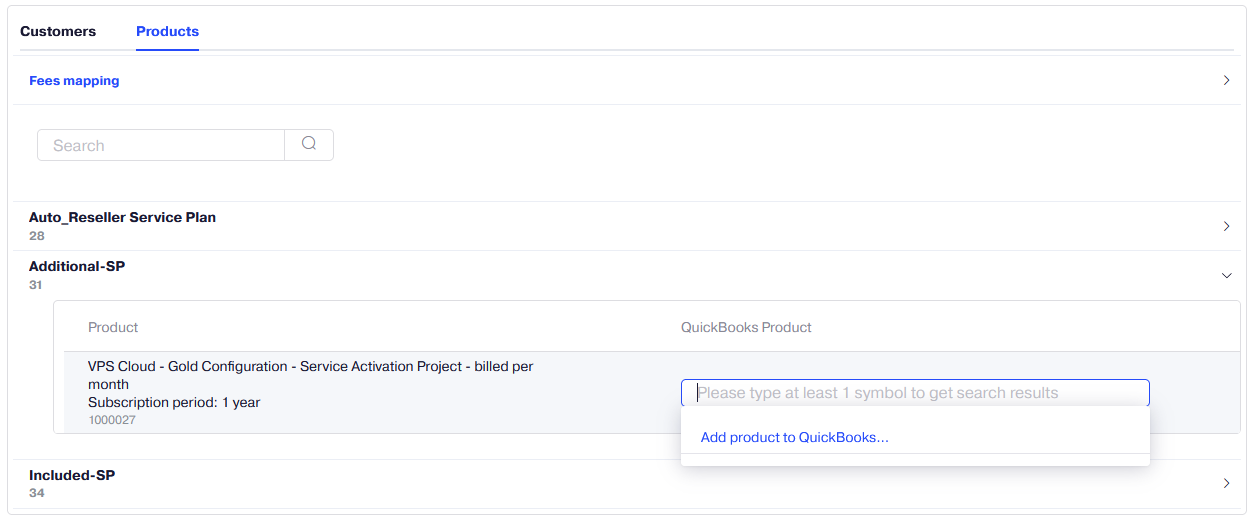Click the Included-SP section heading
1253x516 pixels.
click(72, 475)
